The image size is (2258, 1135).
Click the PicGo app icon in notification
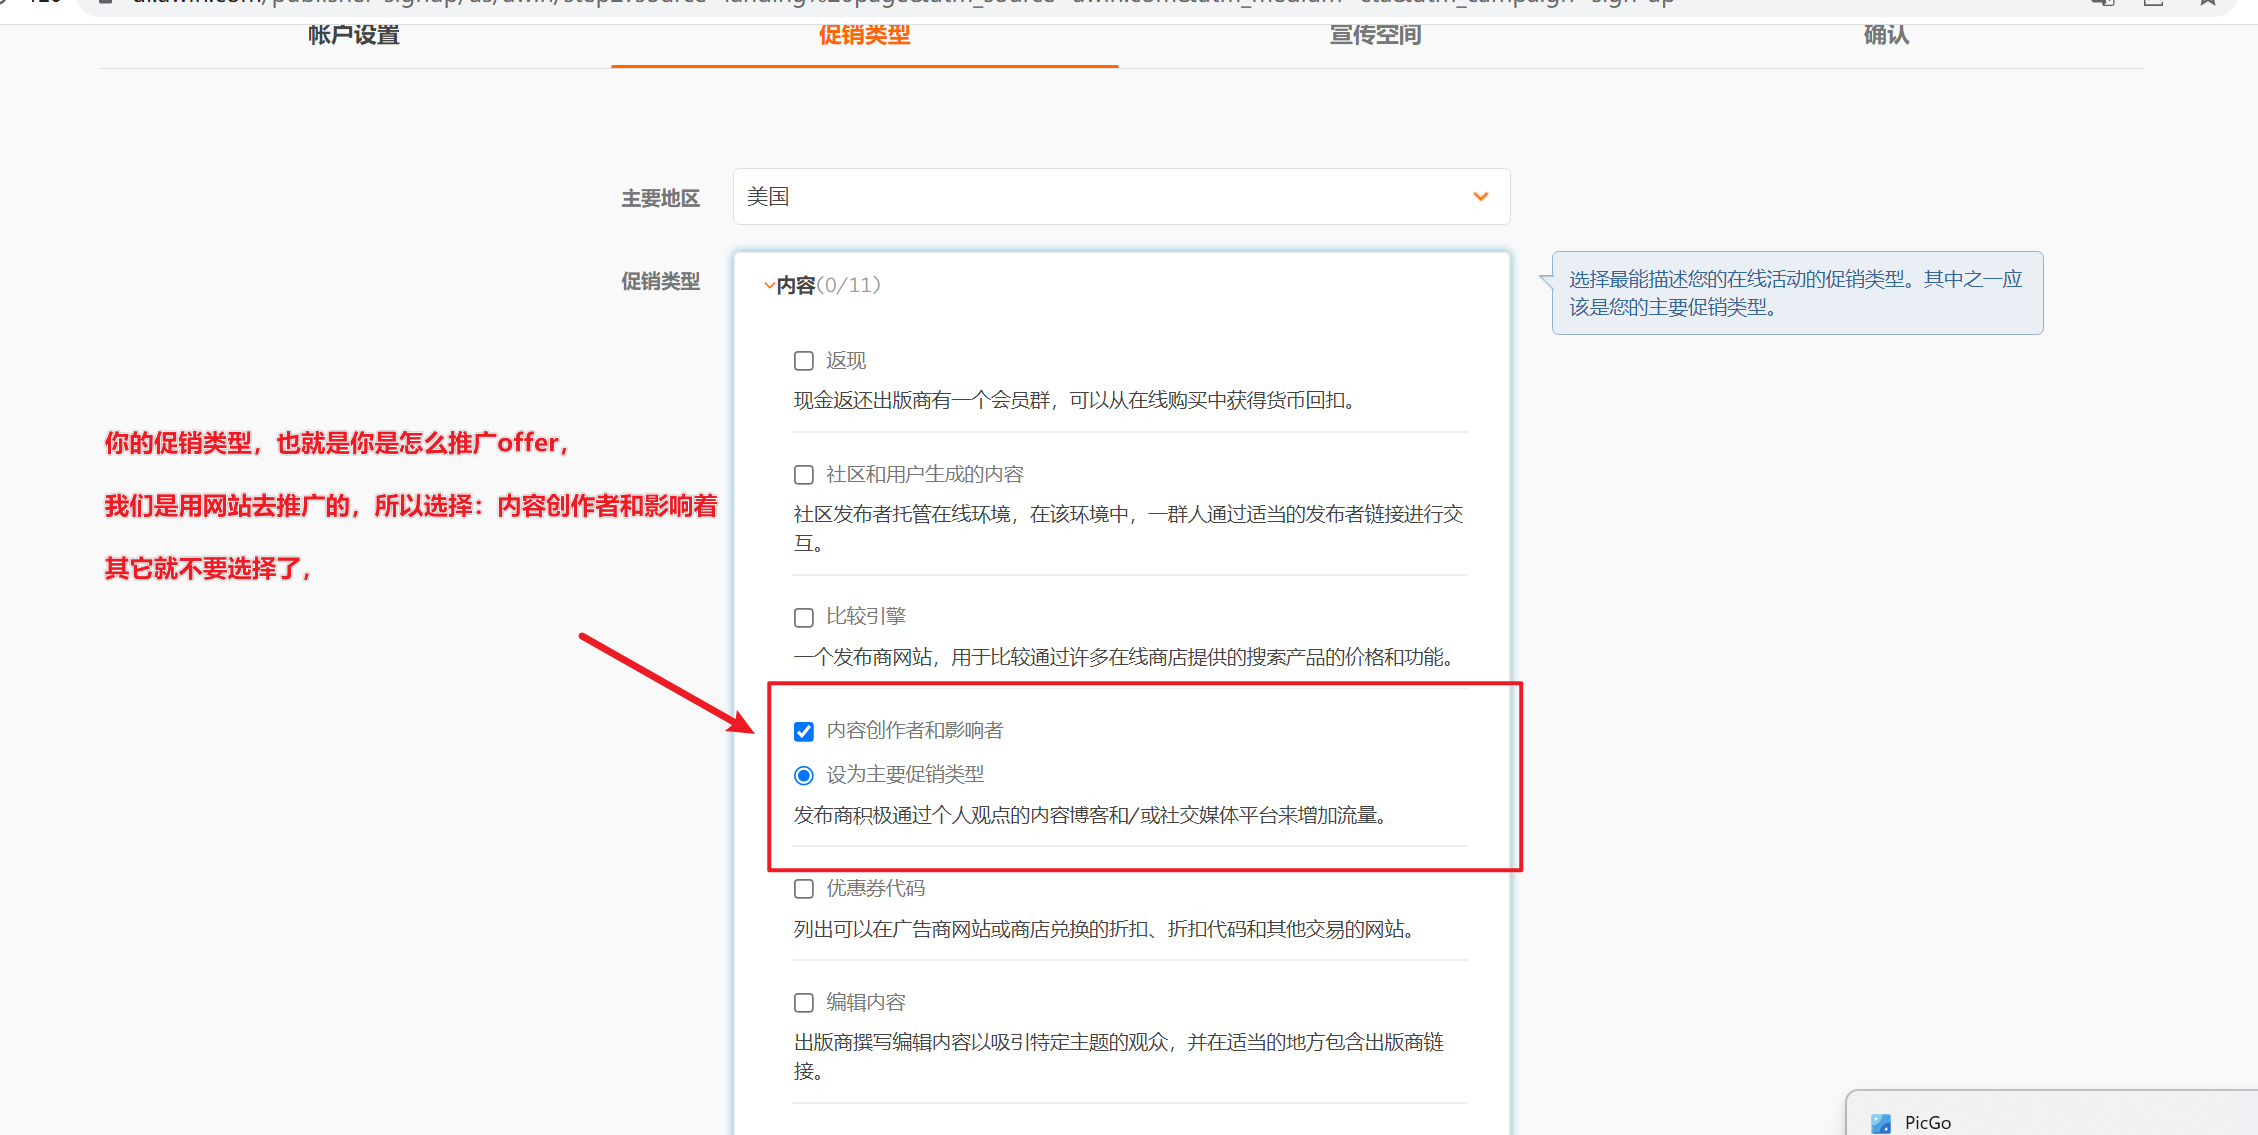tap(1880, 1123)
